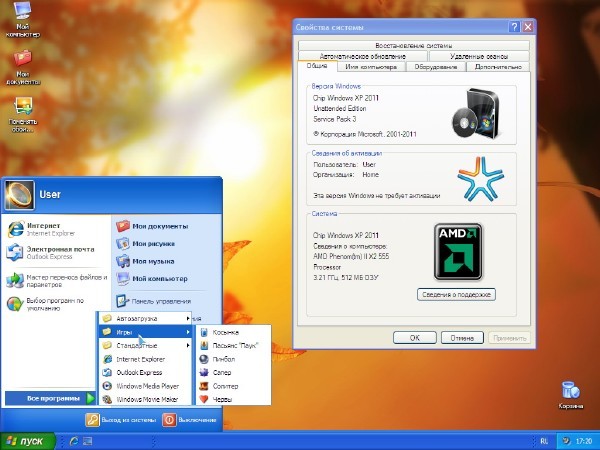Open the change wallpaper desktop shortcut
The width and height of the screenshot is (600, 450).
pyautogui.click(x=23, y=114)
